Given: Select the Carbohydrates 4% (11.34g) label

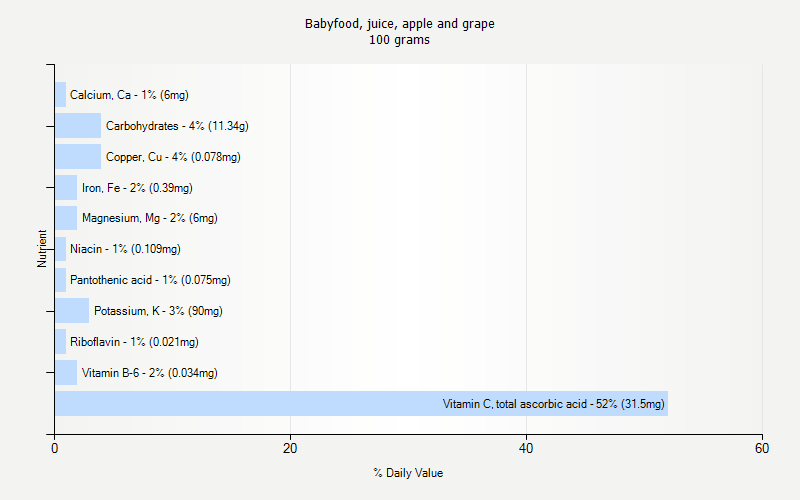Looking at the screenshot, I should tap(177, 126).
